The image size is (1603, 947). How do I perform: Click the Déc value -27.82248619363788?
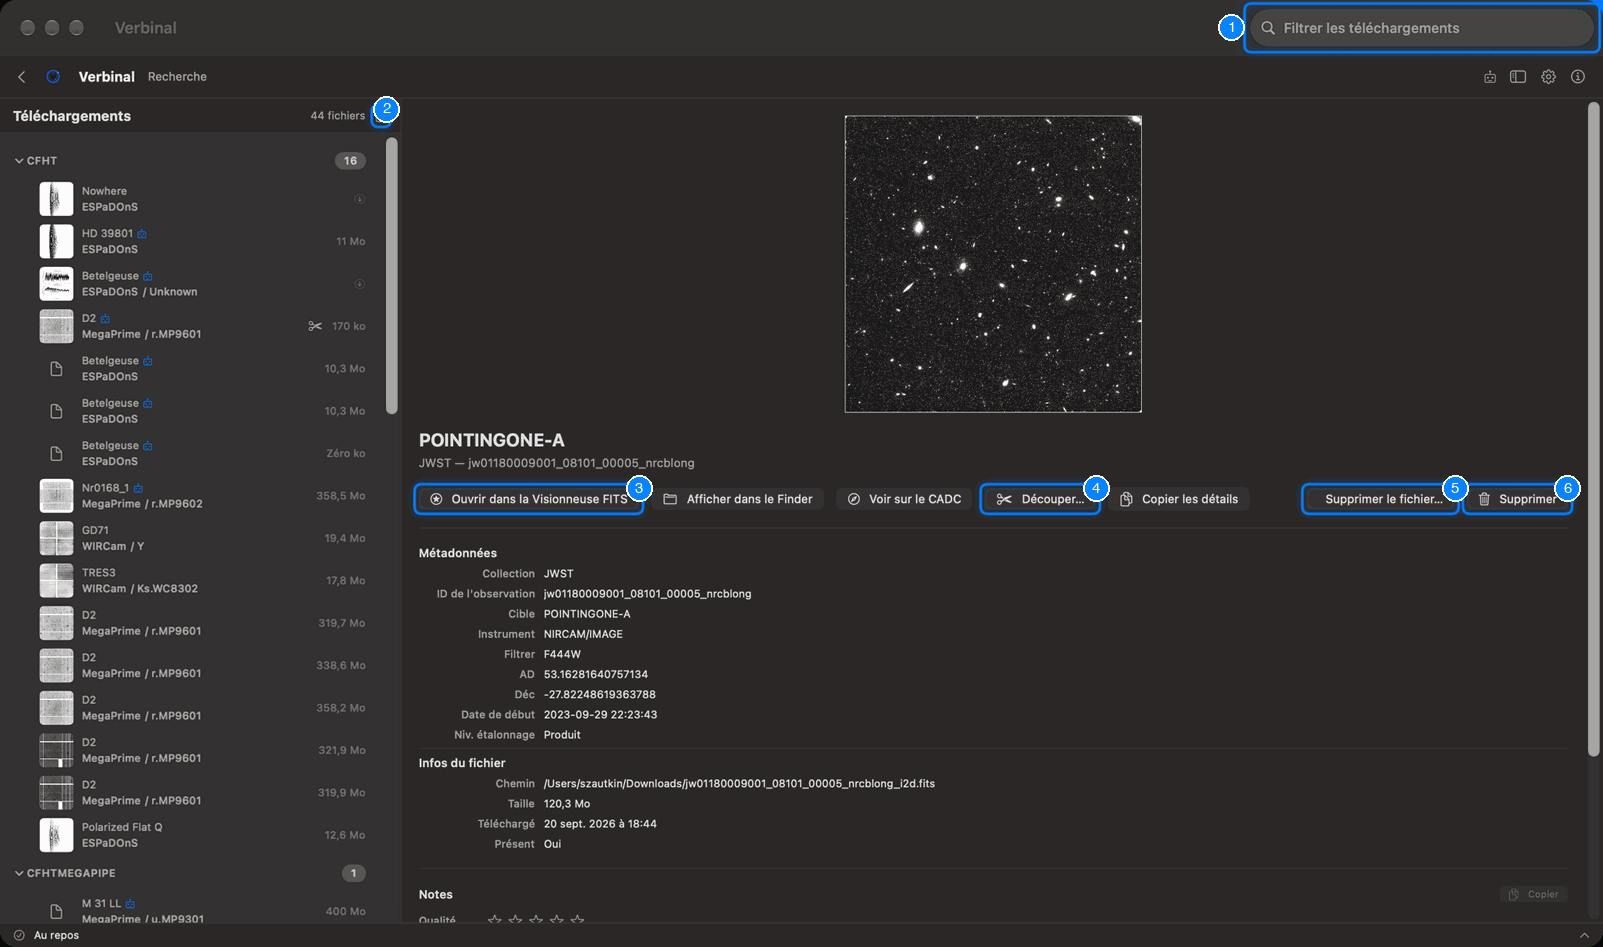[x=600, y=695]
